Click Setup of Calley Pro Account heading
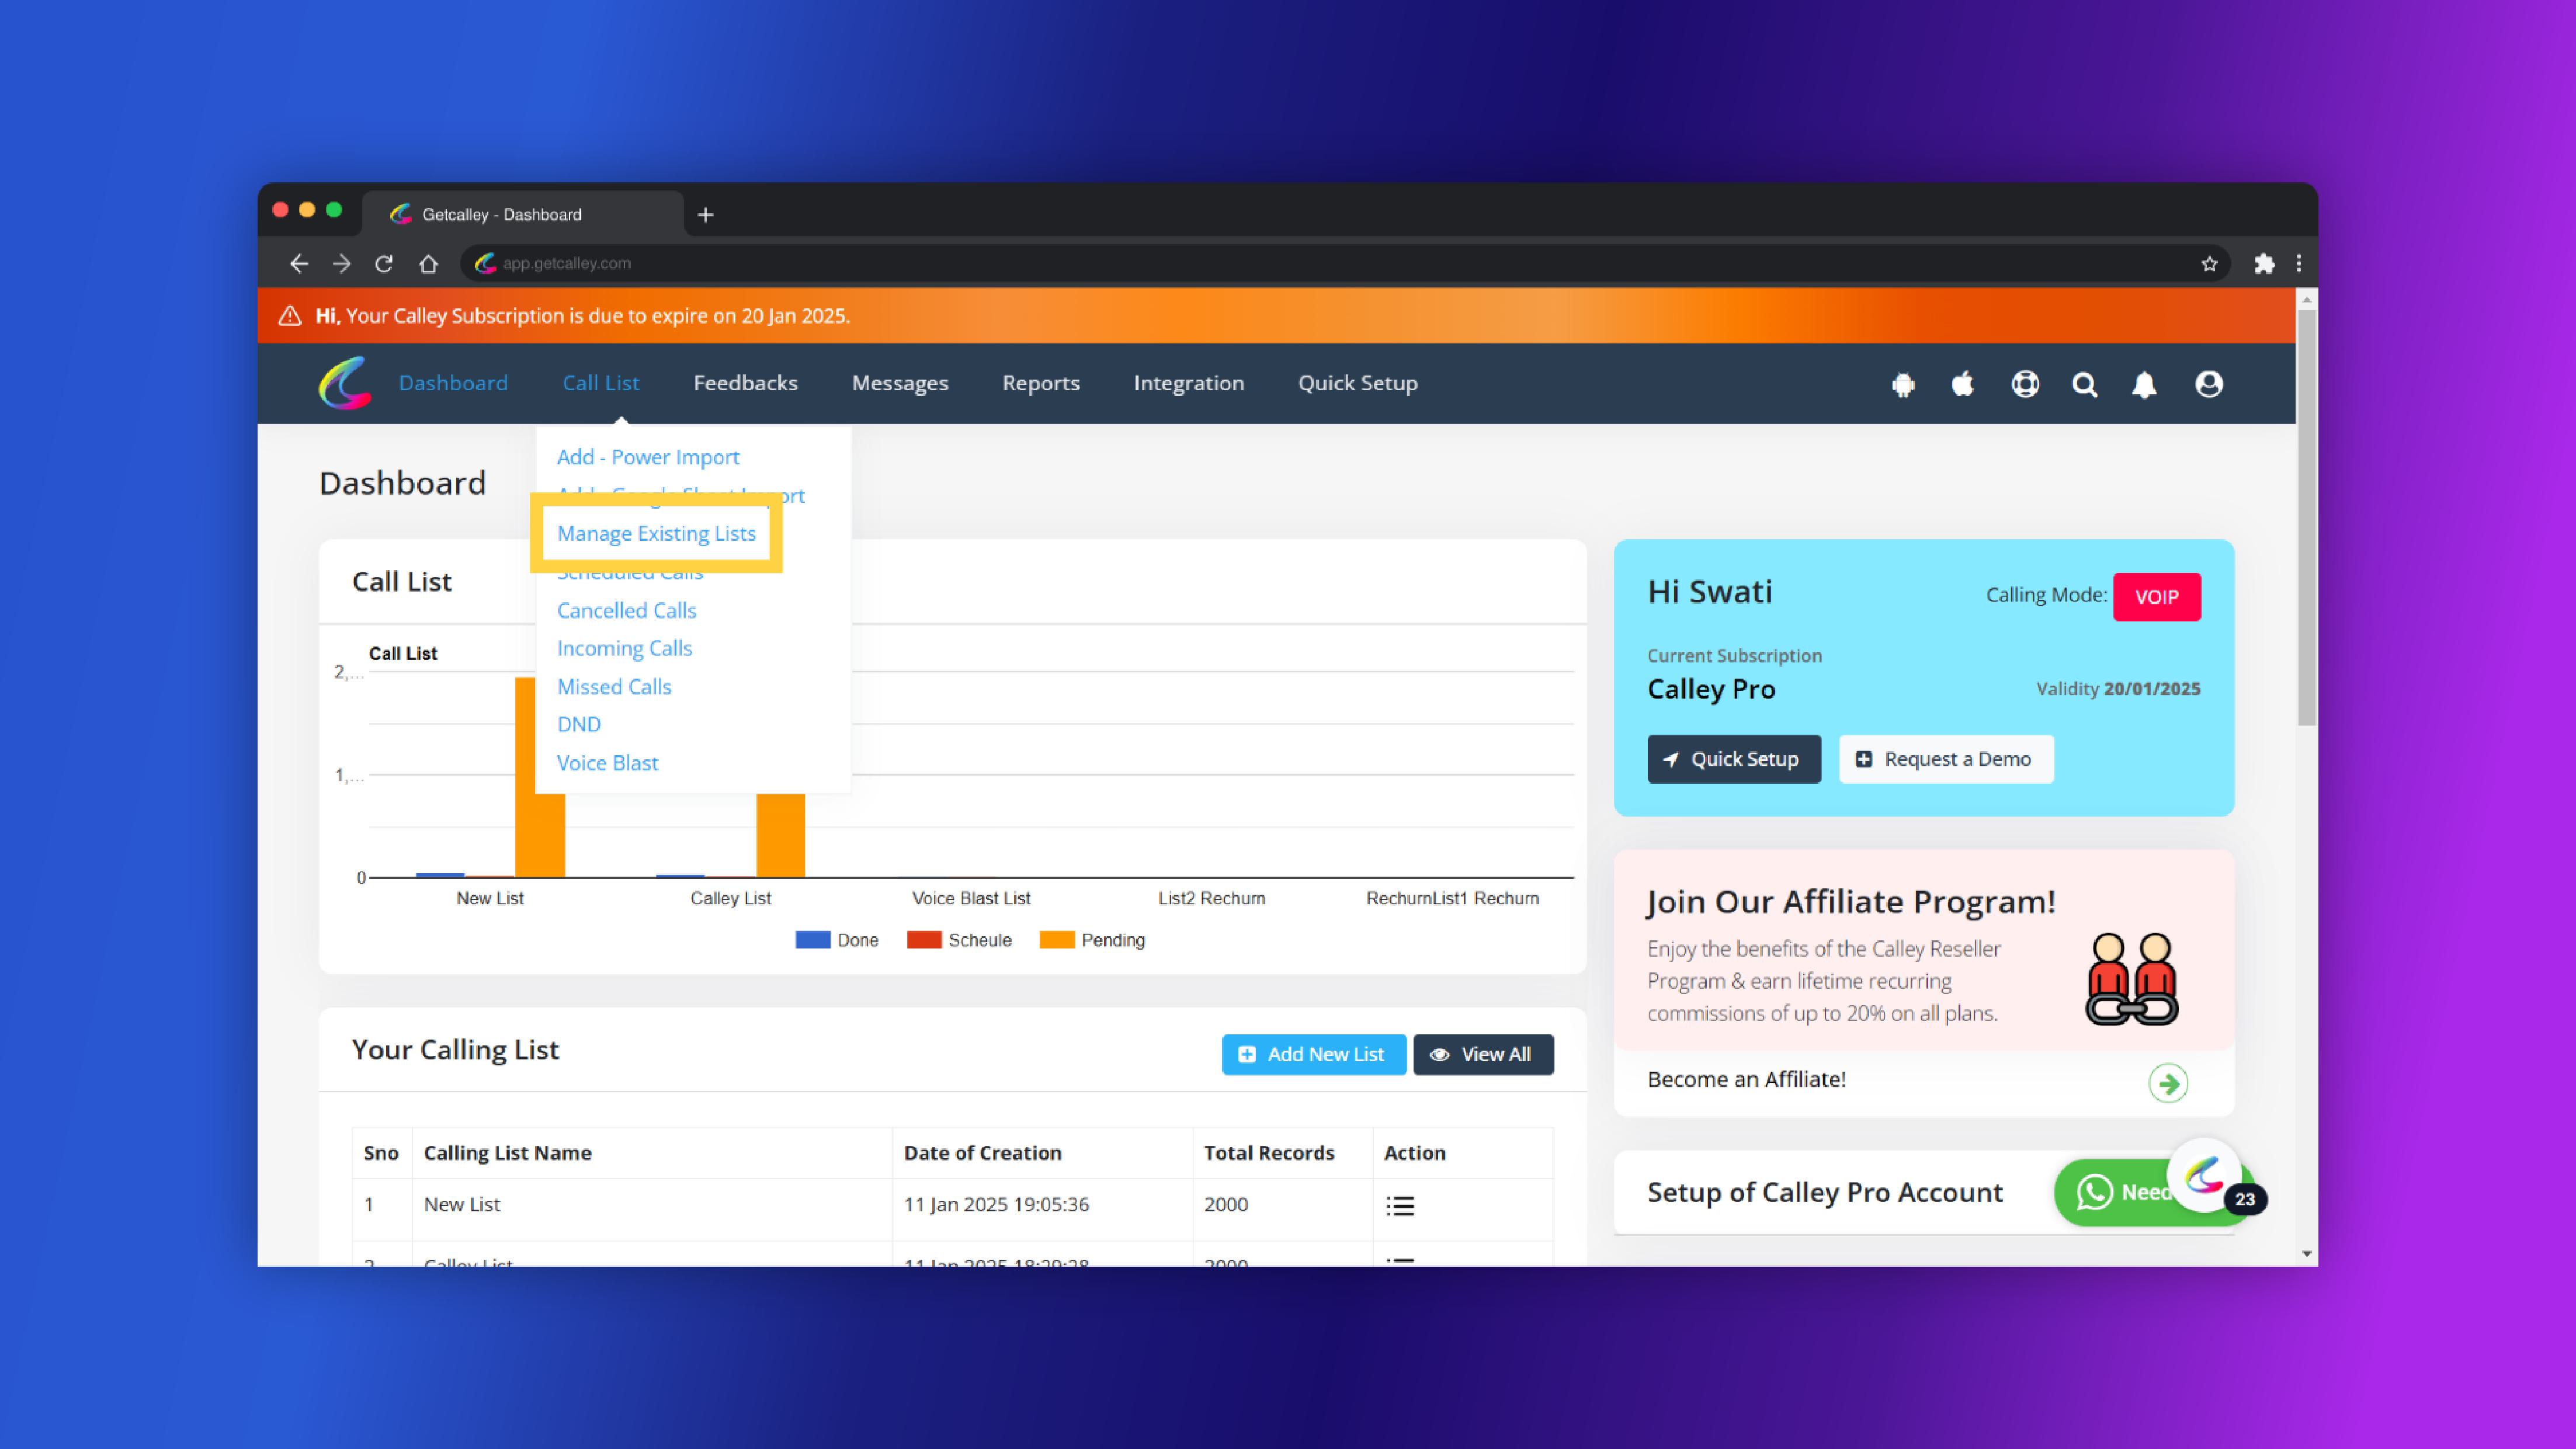The image size is (2576, 1449). click(x=1825, y=1192)
